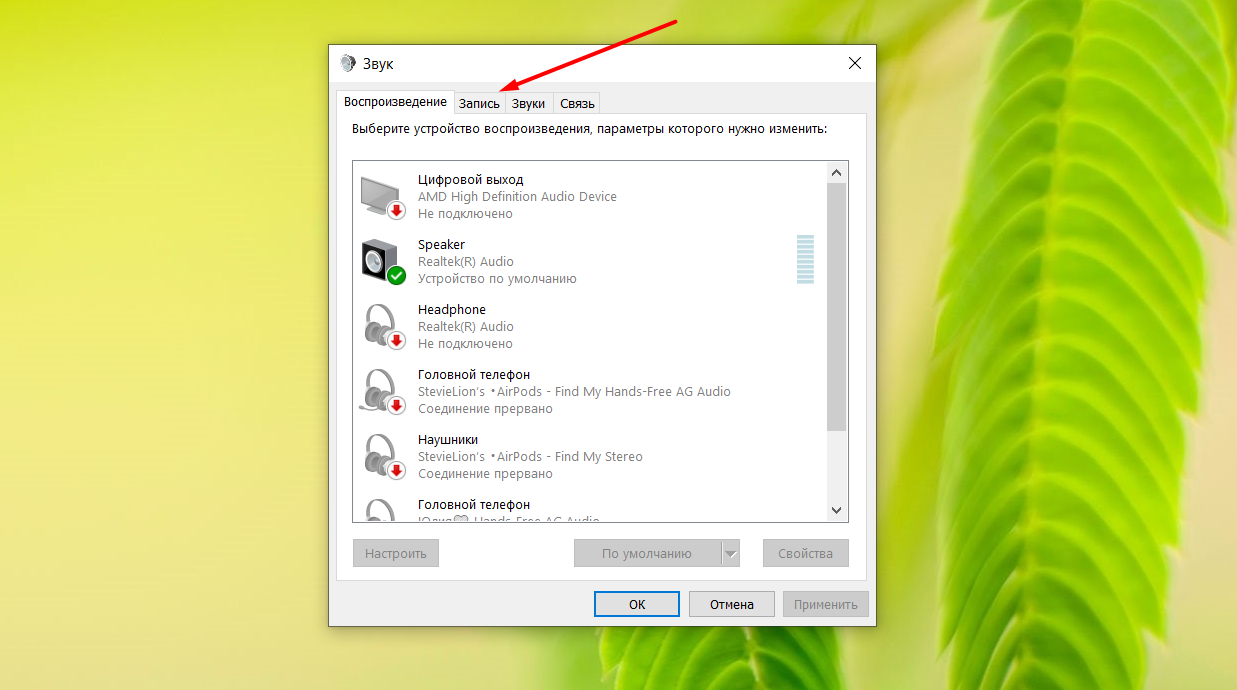Confirm with the ОК button
This screenshot has height=690, width=1237.
click(637, 604)
